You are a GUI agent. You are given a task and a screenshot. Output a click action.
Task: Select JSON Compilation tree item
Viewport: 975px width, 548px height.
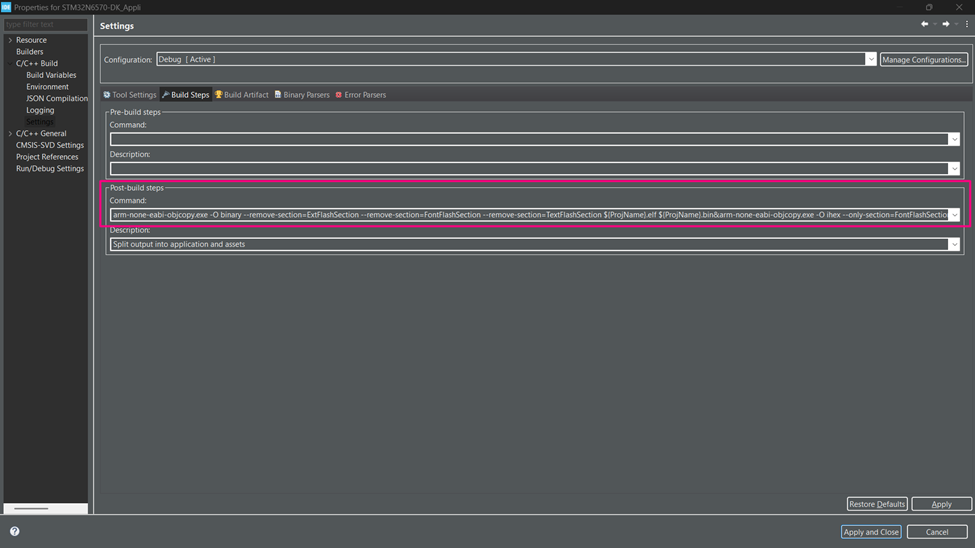coord(57,98)
